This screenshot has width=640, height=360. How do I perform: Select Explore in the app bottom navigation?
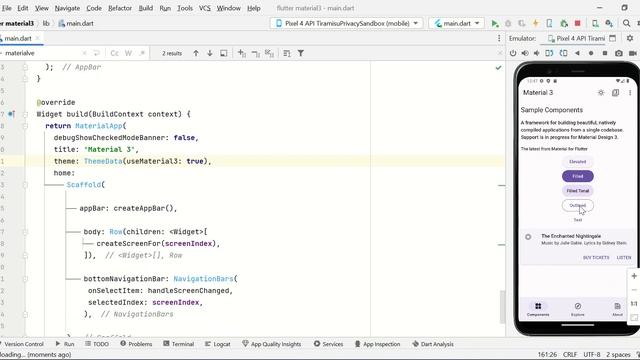[x=578, y=309]
